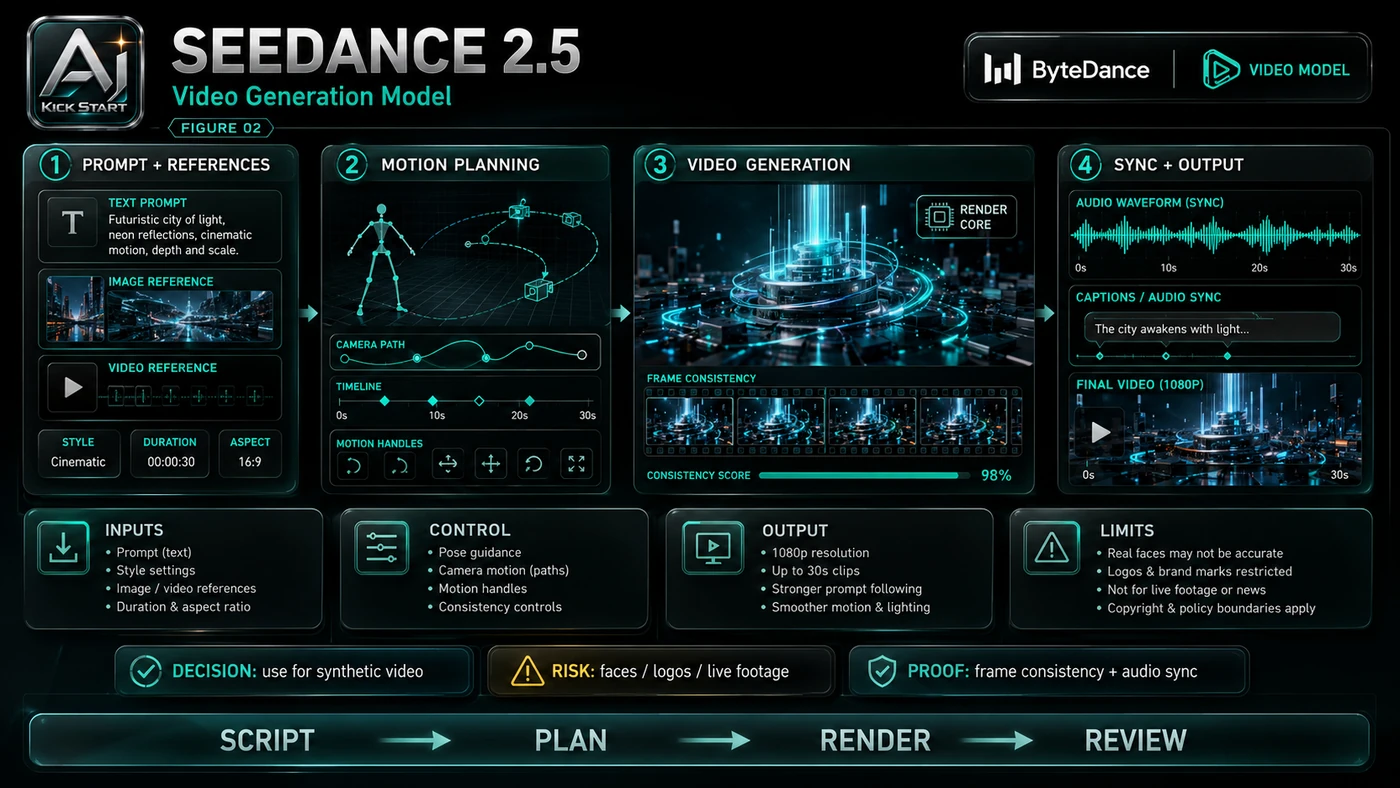Click the hollow keyframe diamond on Timeline
Viewport: 1400px width, 788px height.
(x=479, y=401)
